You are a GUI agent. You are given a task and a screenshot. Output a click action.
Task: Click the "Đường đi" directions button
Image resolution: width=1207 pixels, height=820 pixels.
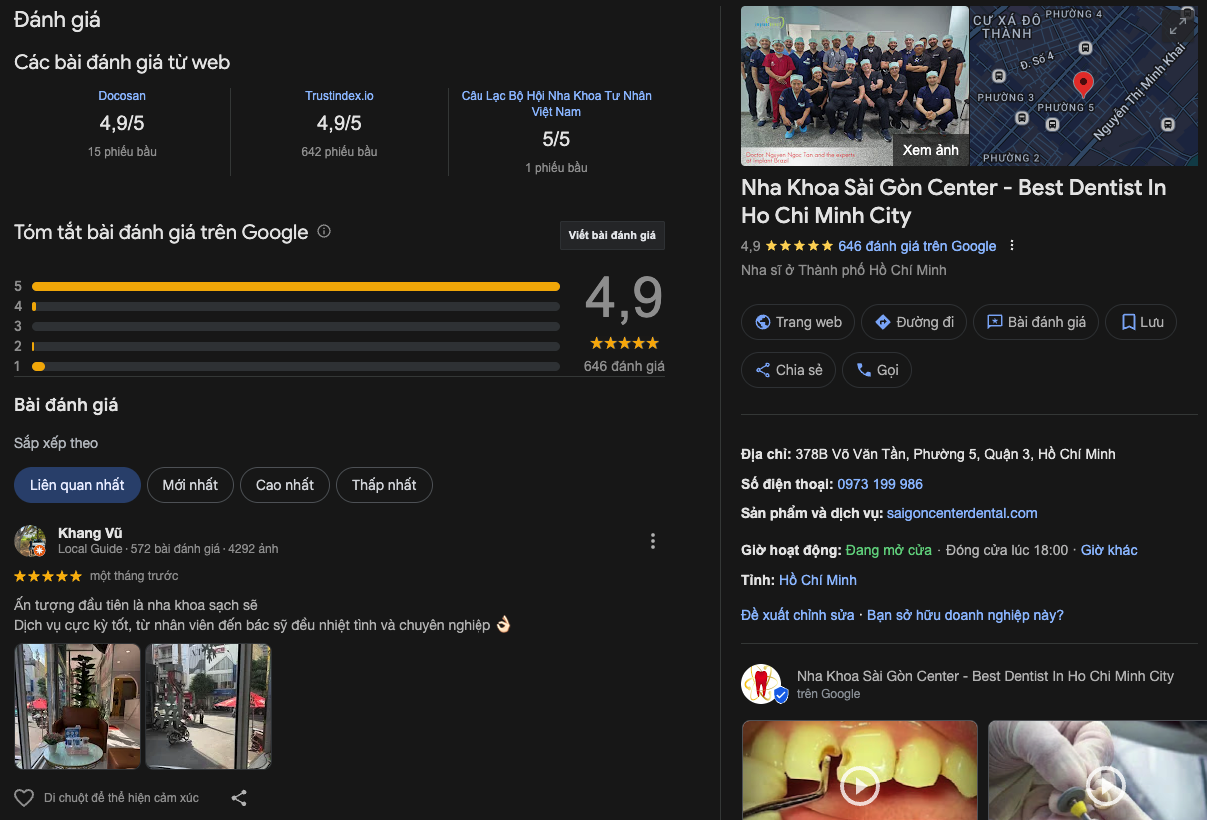coord(914,322)
